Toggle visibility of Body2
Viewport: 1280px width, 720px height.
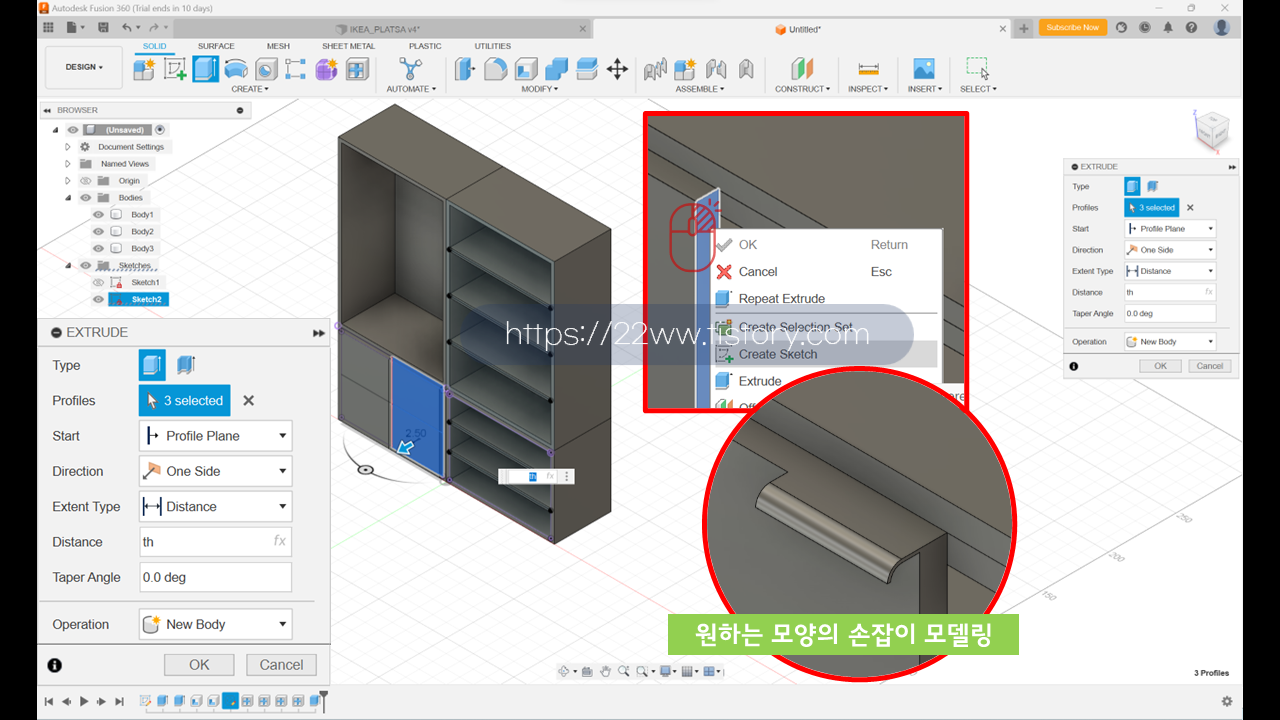click(98, 232)
